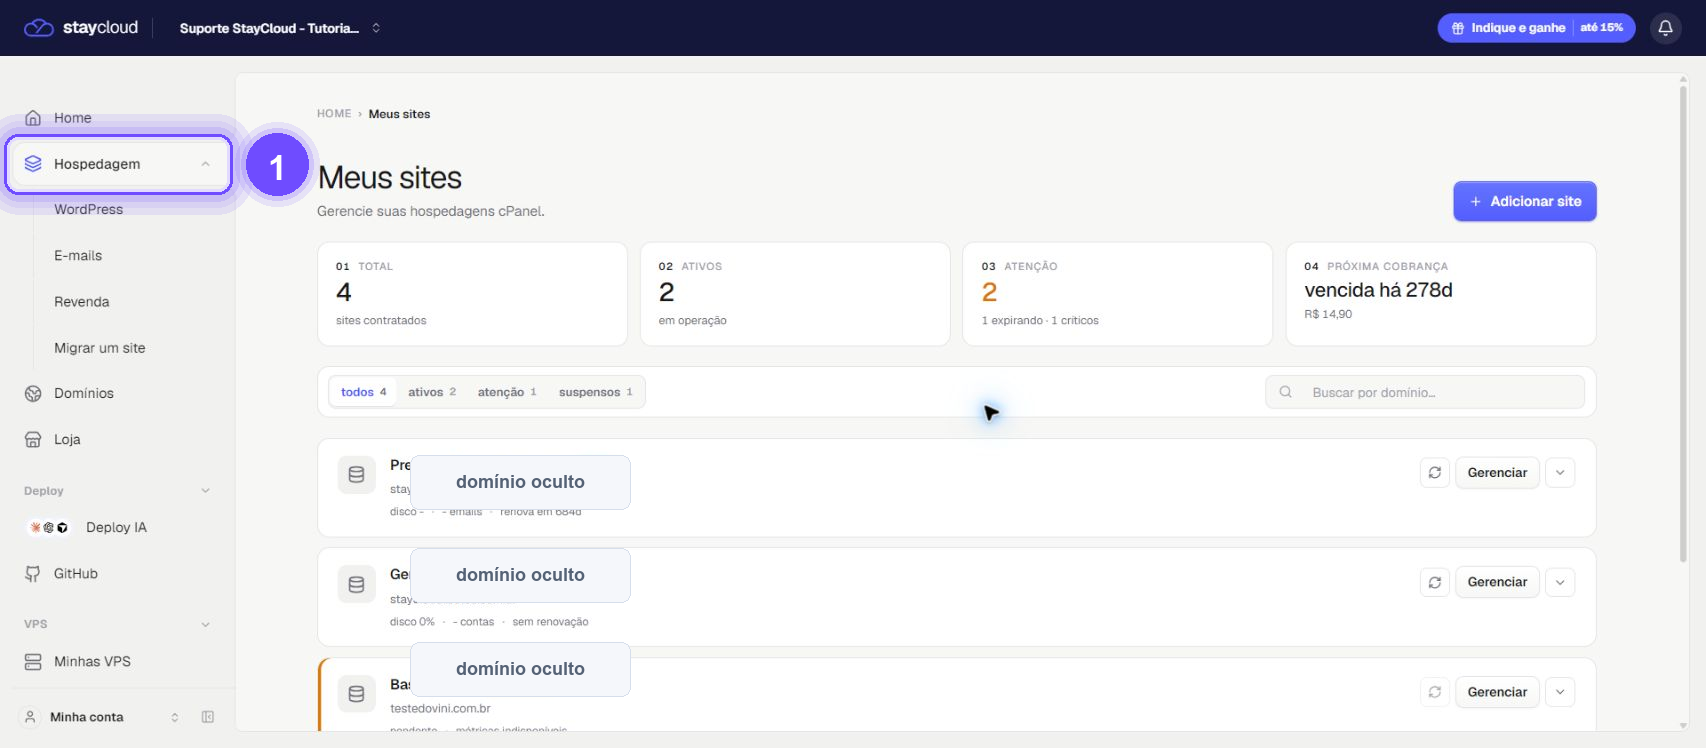1706x748 pixels.
Task: Collapse the VPS section
Action: point(205,624)
